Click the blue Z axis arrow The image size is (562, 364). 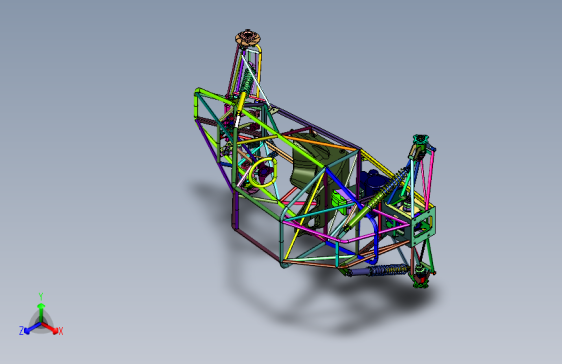[32, 328]
